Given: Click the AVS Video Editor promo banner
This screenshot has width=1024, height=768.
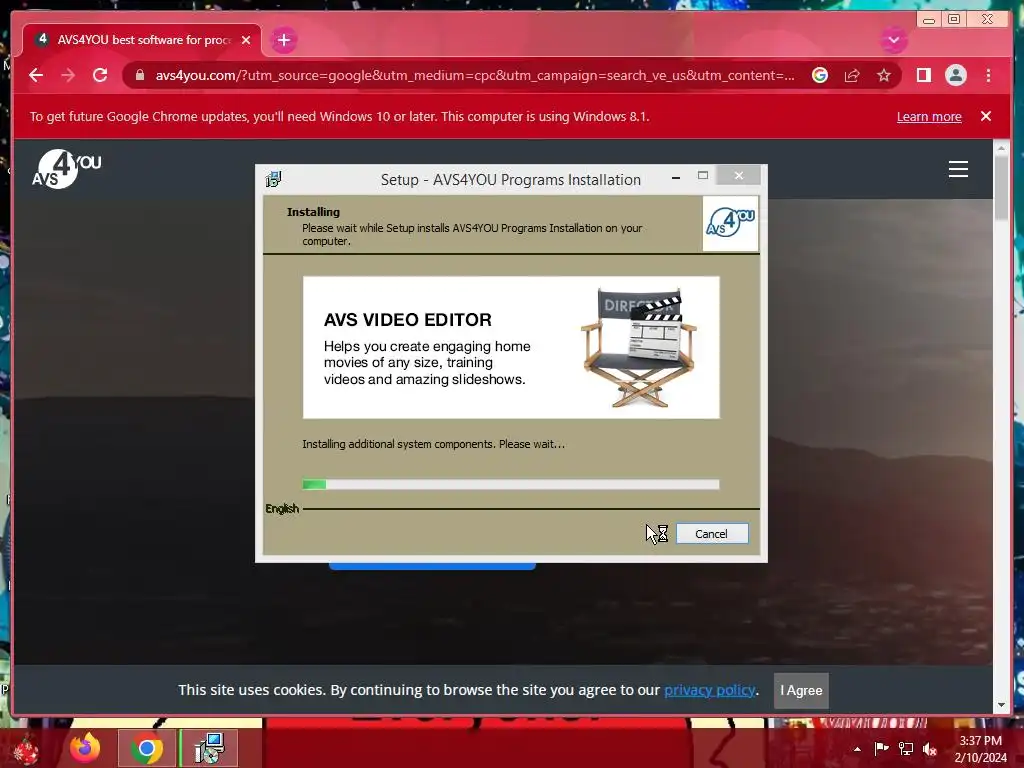Looking at the screenshot, I should pyautogui.click(x=511, y=347).
